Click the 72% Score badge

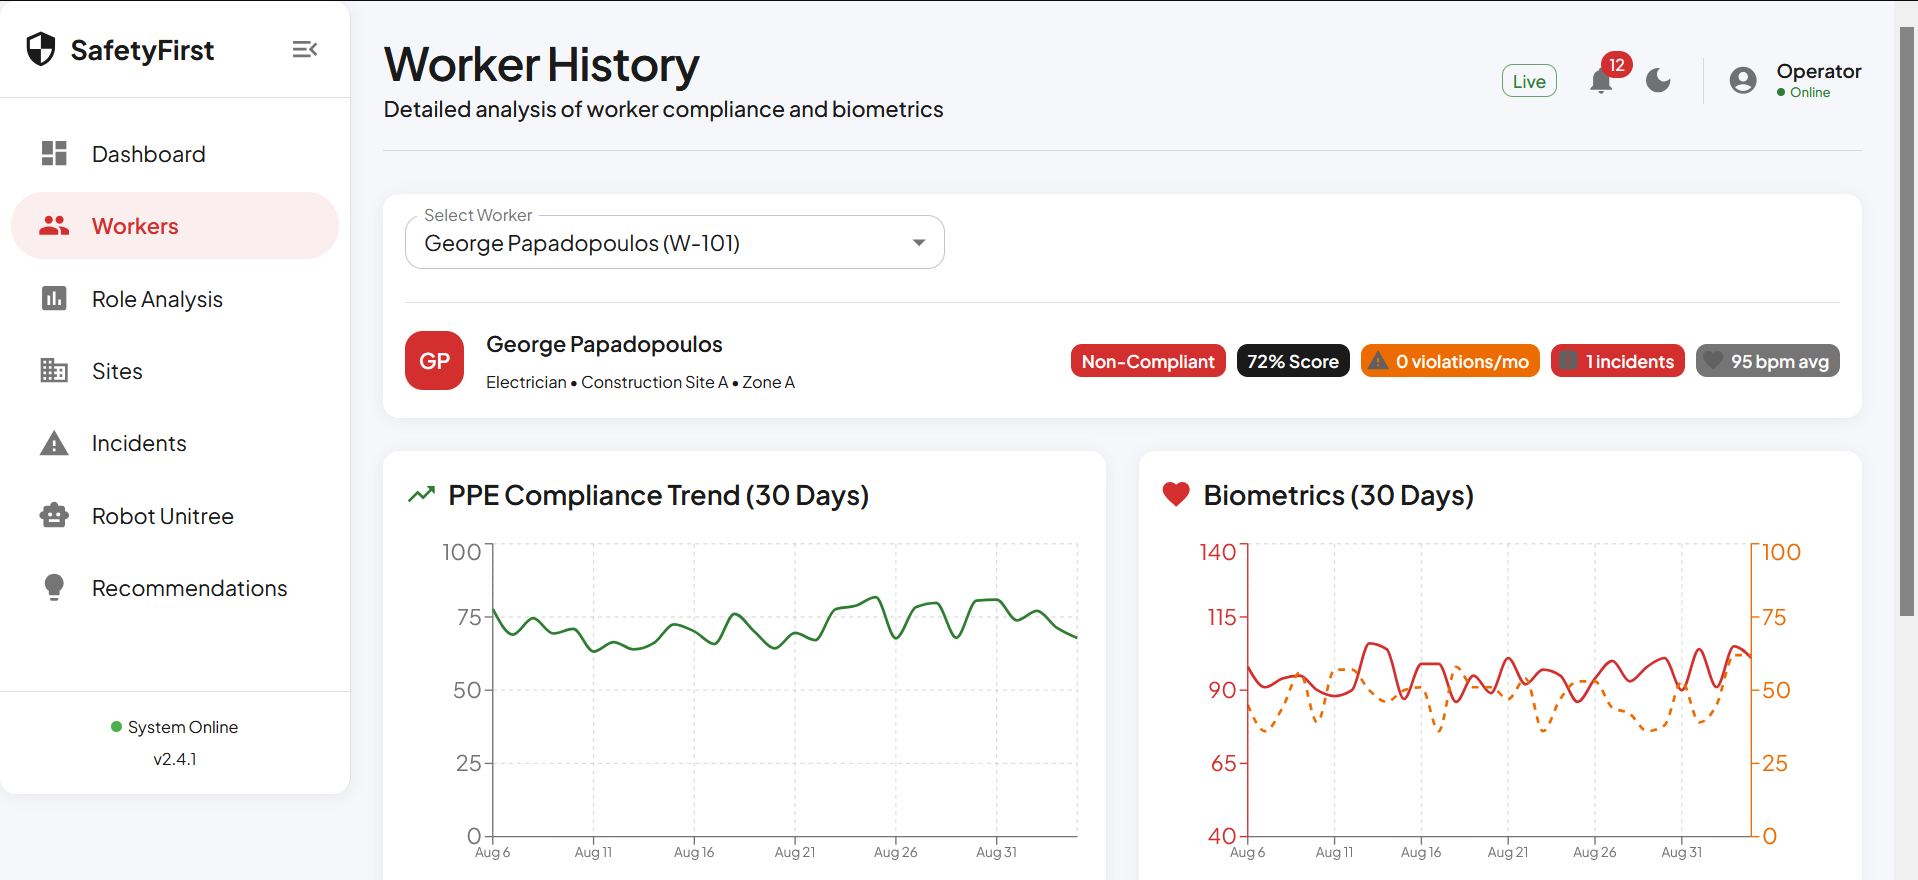pyautogui.click(x=1293, y=361)
